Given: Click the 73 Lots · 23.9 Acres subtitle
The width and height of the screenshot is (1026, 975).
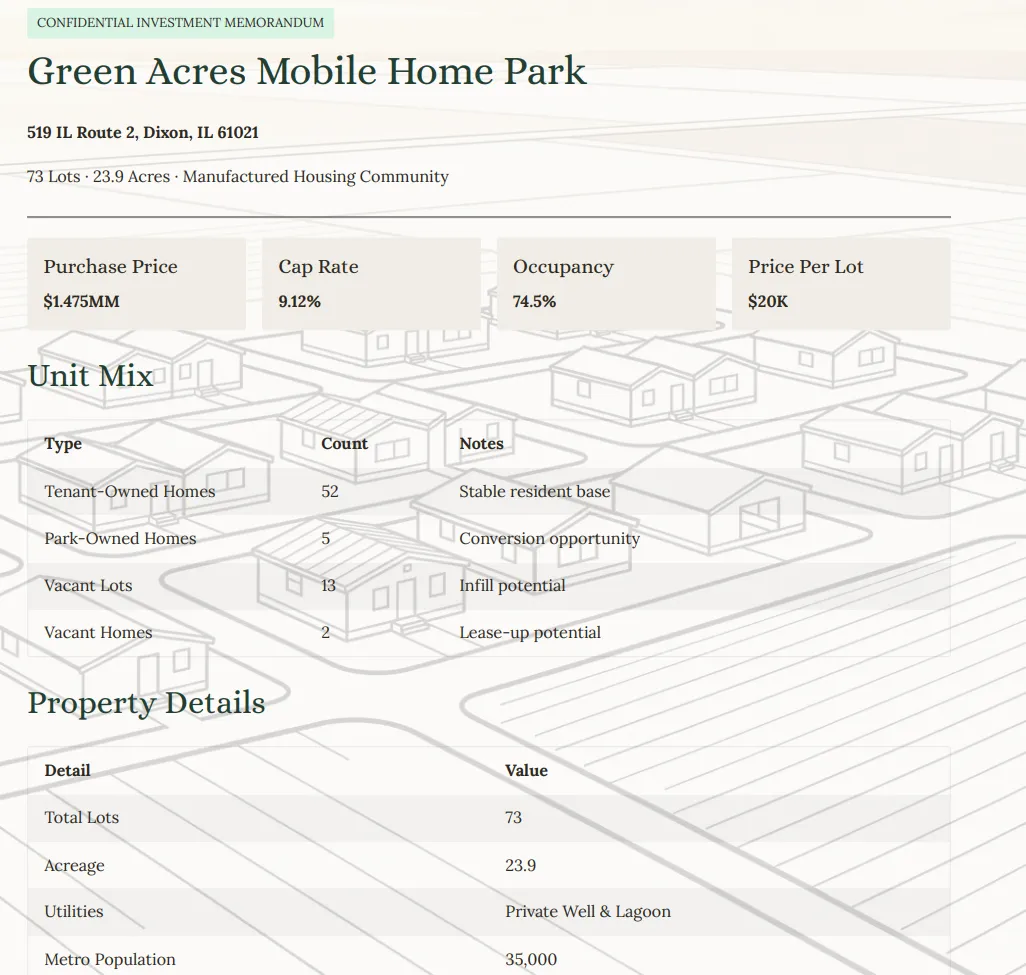Looking at the screenshot, I should [238, 177].
